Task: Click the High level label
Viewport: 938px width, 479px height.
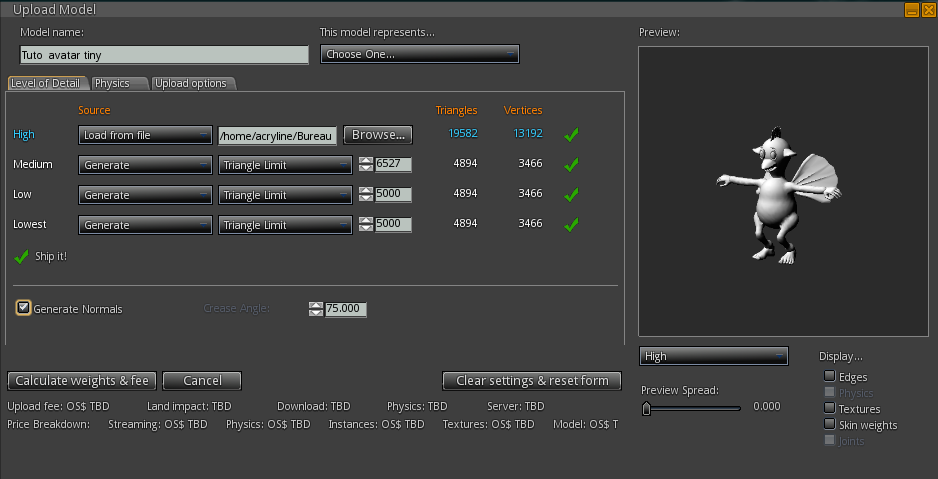Action: 24,135
